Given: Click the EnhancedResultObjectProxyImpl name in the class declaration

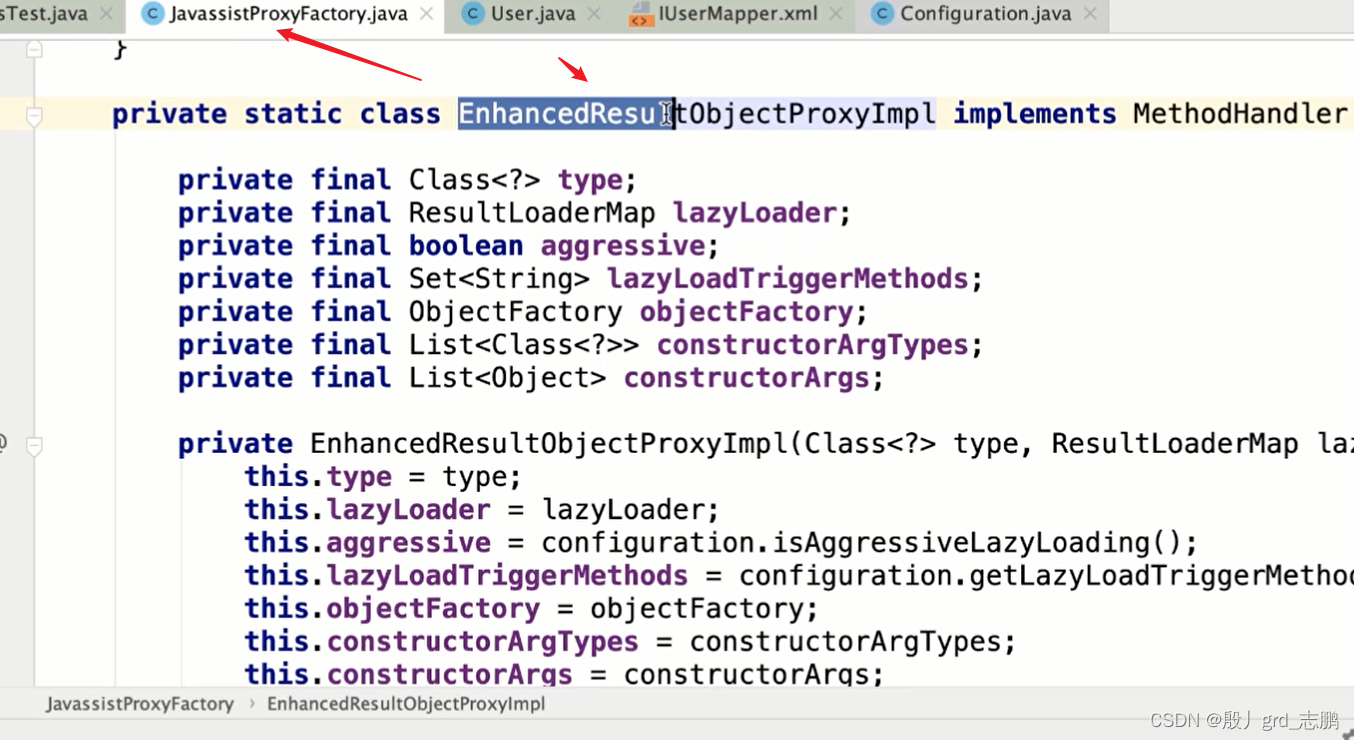Looking at the screenshot, I should coord(697,114).
